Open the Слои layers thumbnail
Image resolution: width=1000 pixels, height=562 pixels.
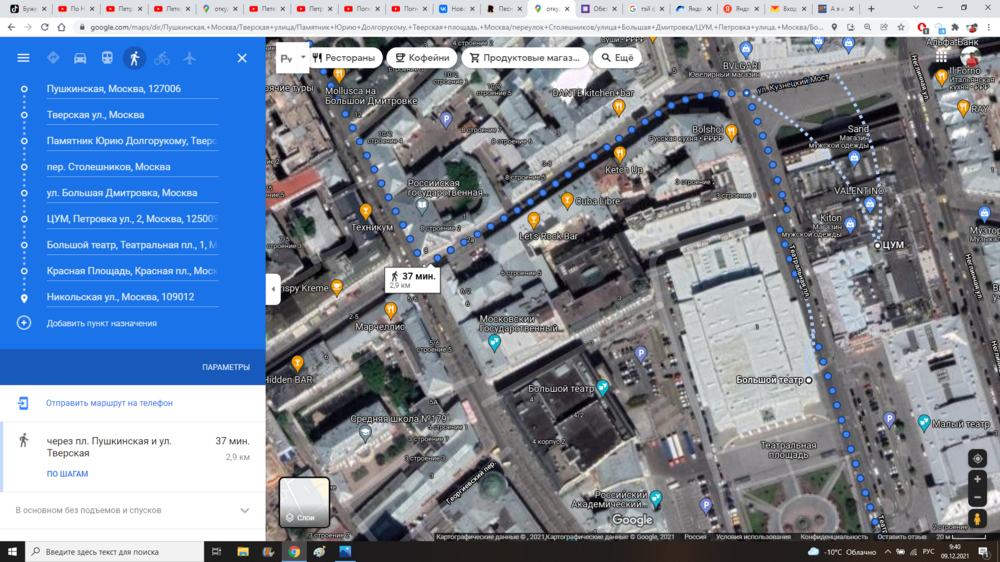point(304,502)
